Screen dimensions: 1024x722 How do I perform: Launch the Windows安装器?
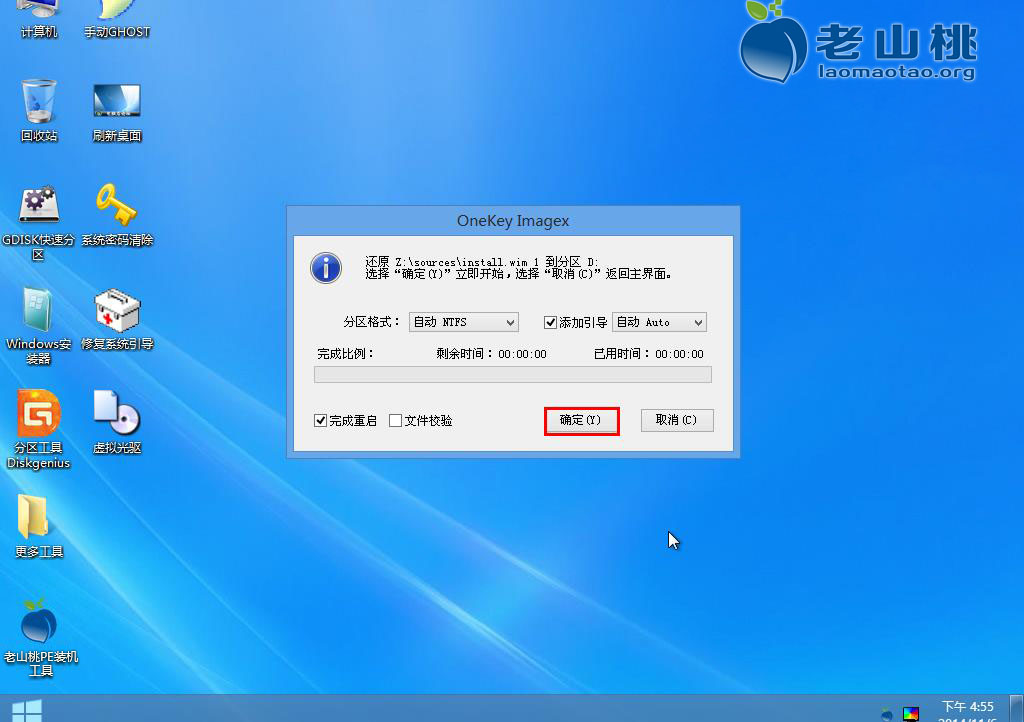click(38, 310)
